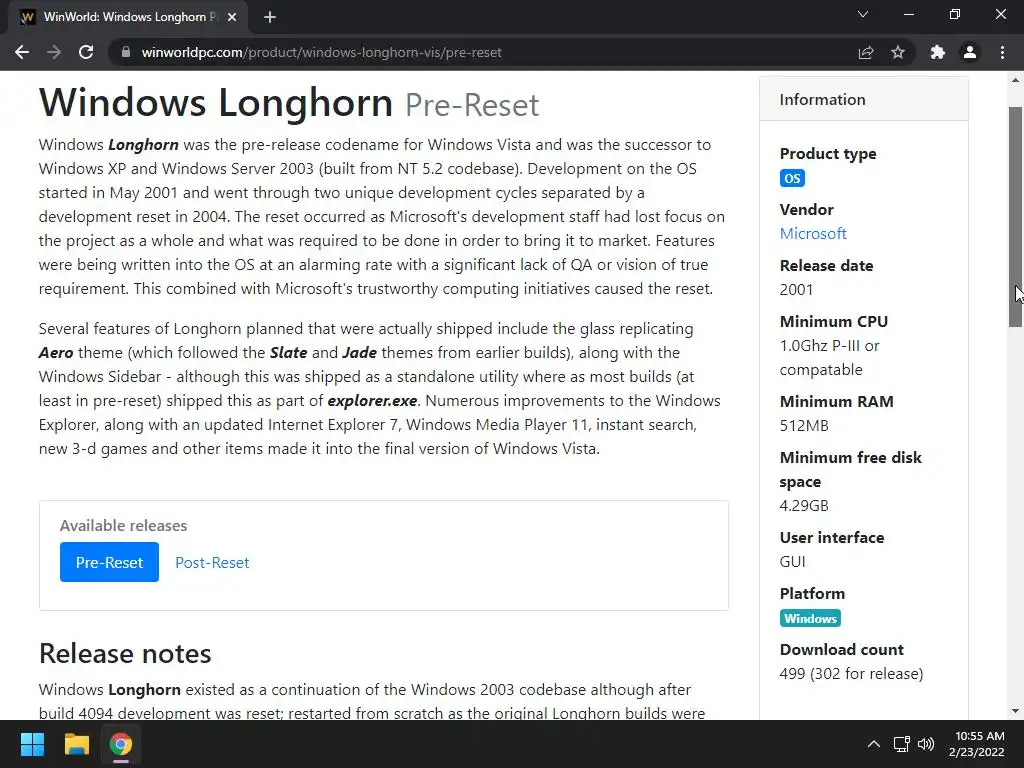Image resolution: width=1024 pixels, height=768 pixels.
Task: Click the Information panel header
Action: click(863, 99)
